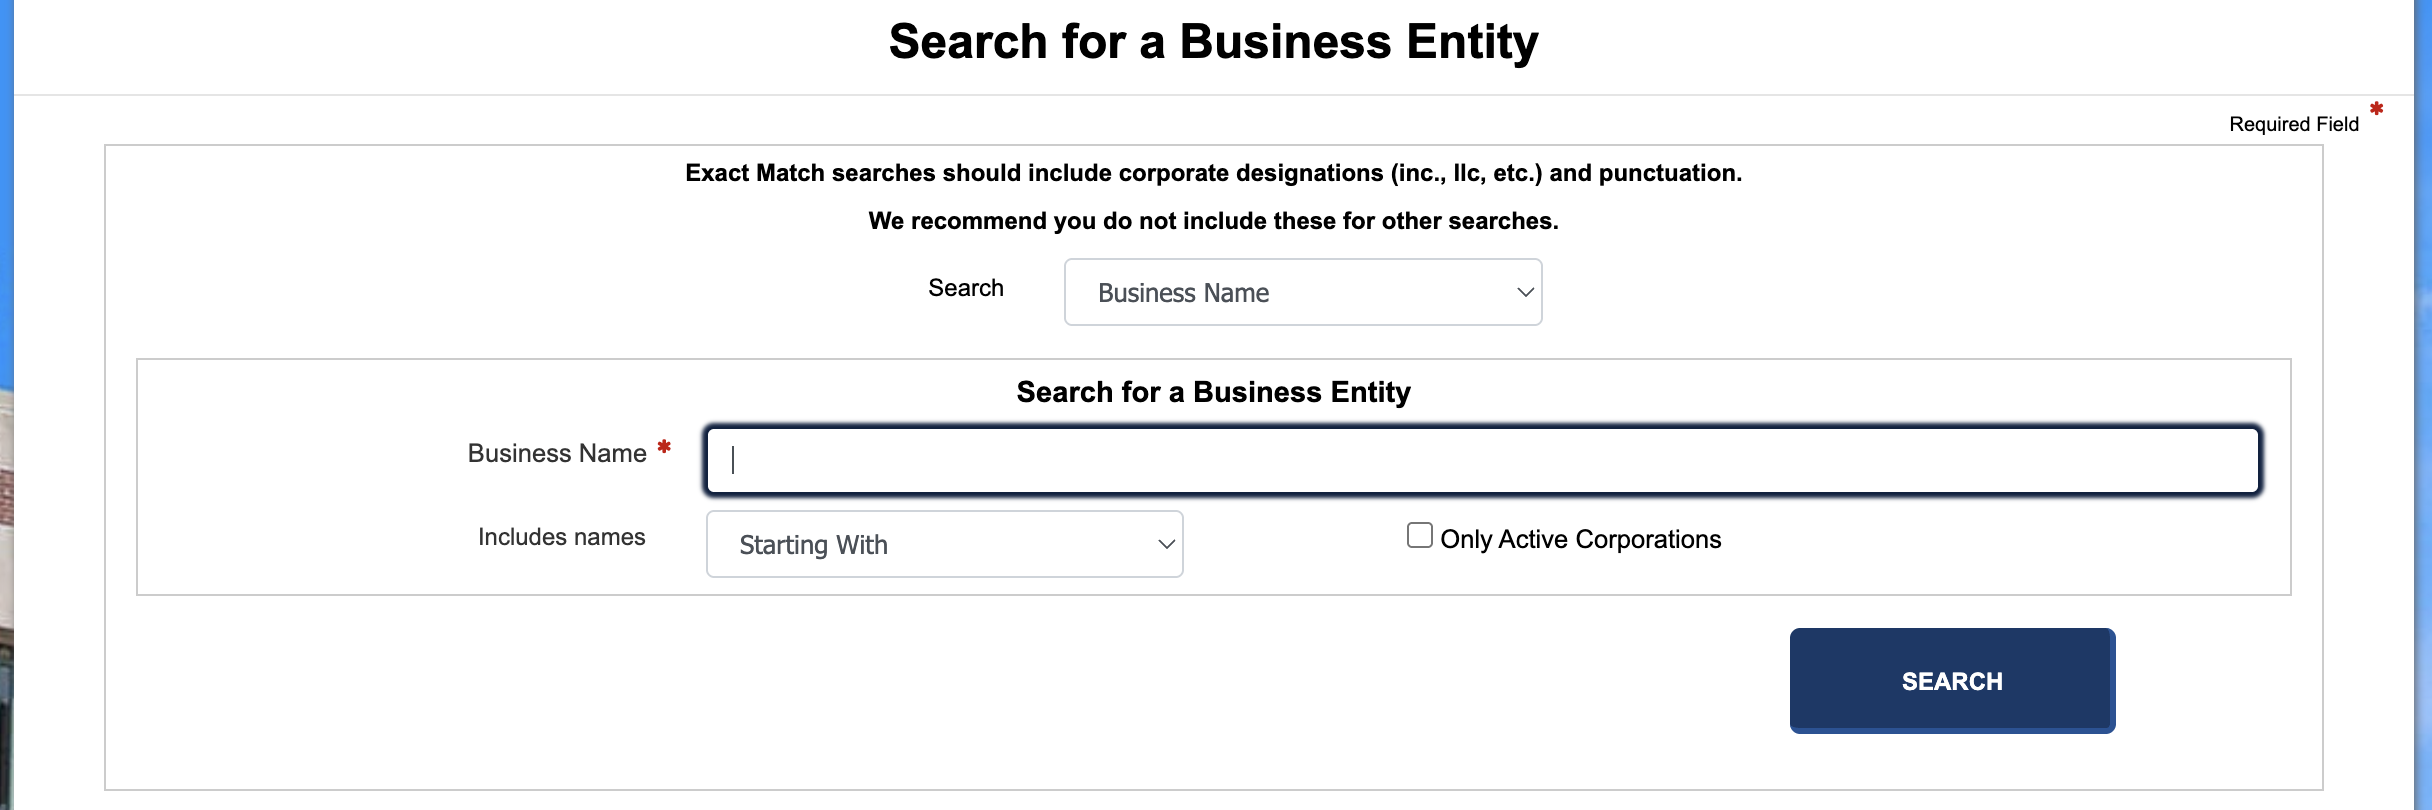Click the chevron arrow on the Search dropdown
Viewport: 2432px width, 810px height.
(x=1525, y=292)
